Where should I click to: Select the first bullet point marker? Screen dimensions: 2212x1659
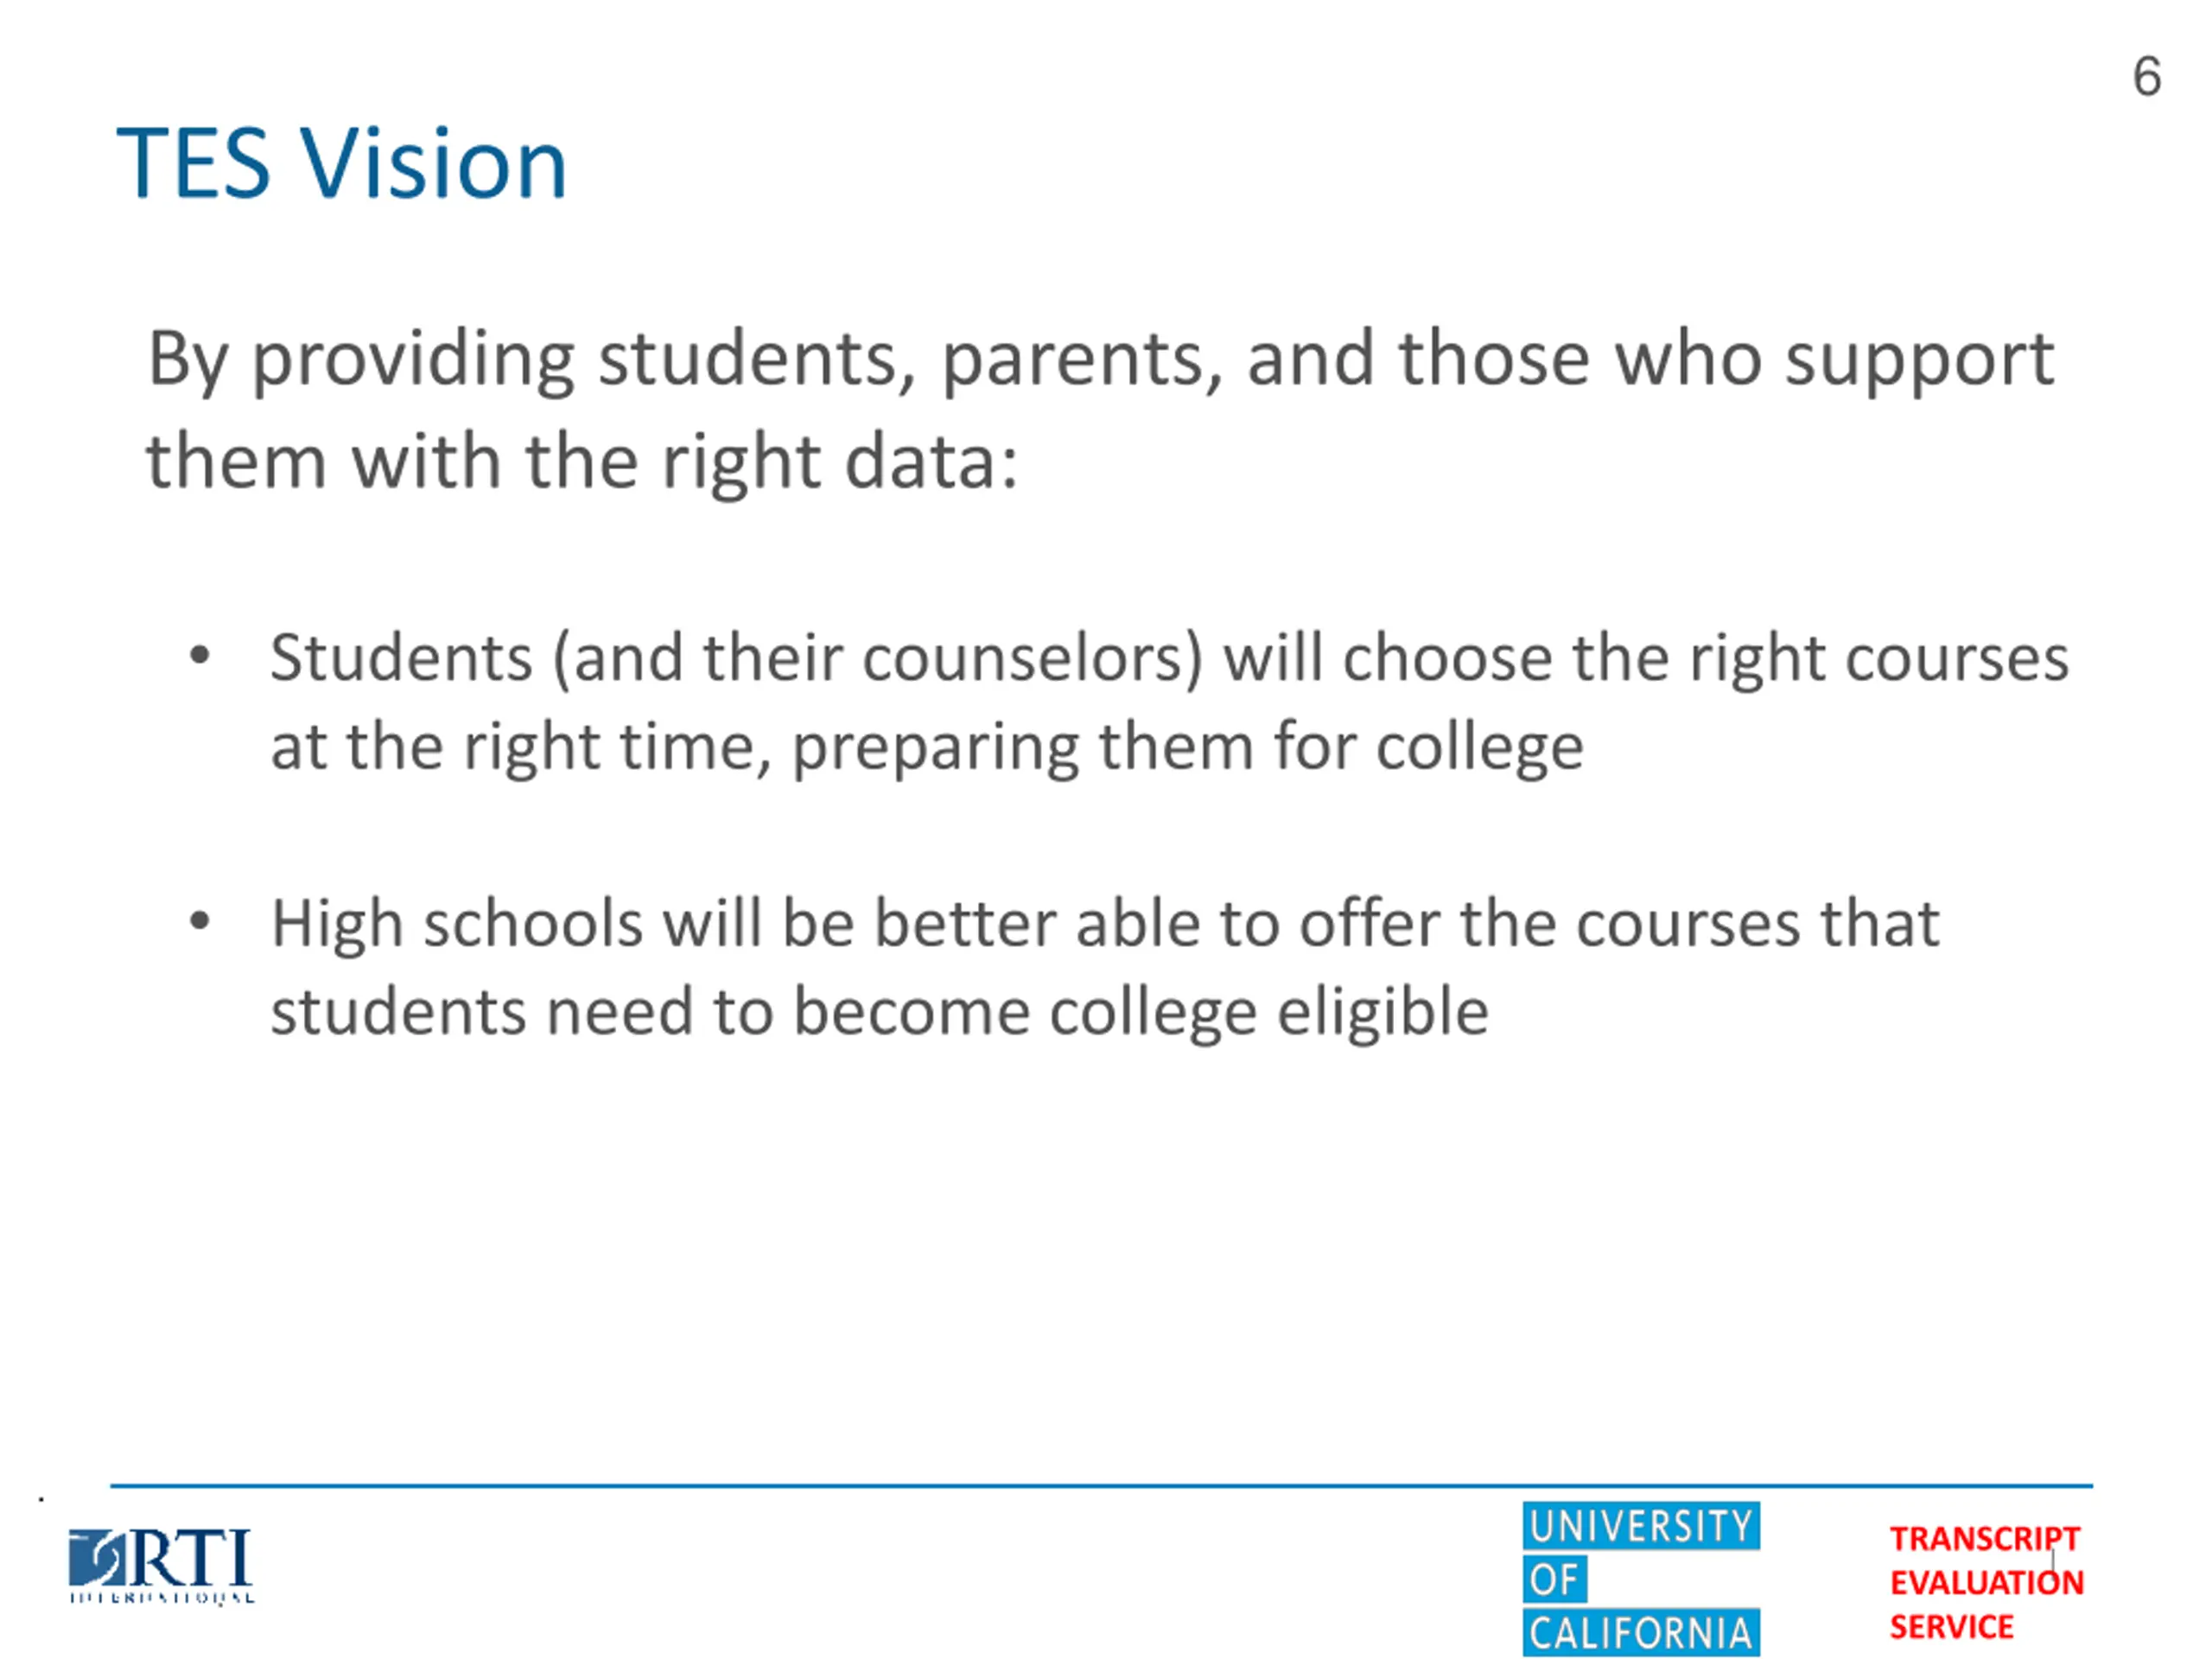[200, 656]
